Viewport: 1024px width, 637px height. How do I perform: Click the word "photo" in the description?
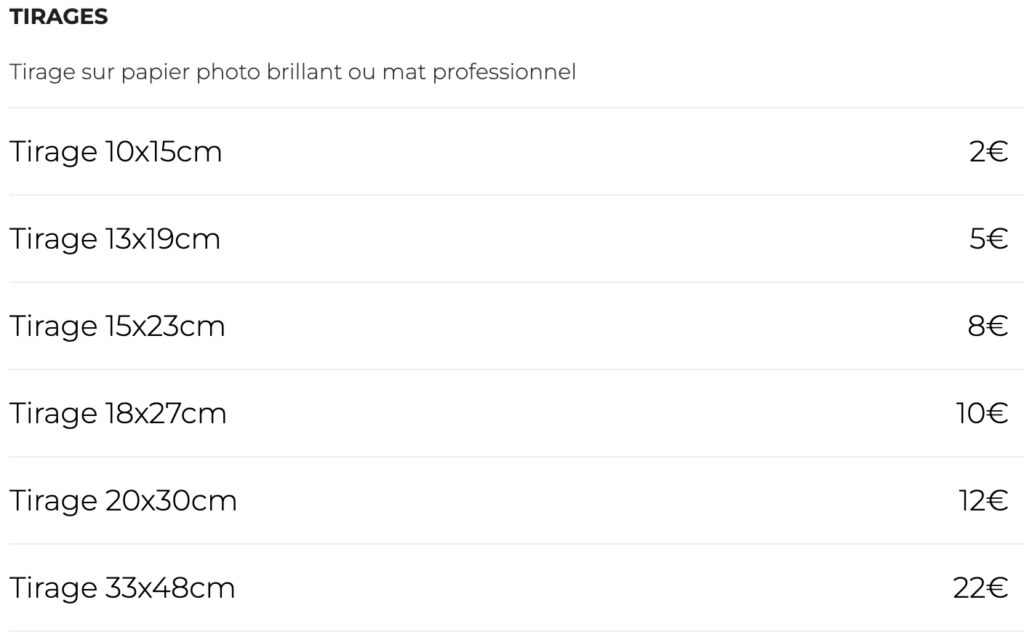[229, 73]
